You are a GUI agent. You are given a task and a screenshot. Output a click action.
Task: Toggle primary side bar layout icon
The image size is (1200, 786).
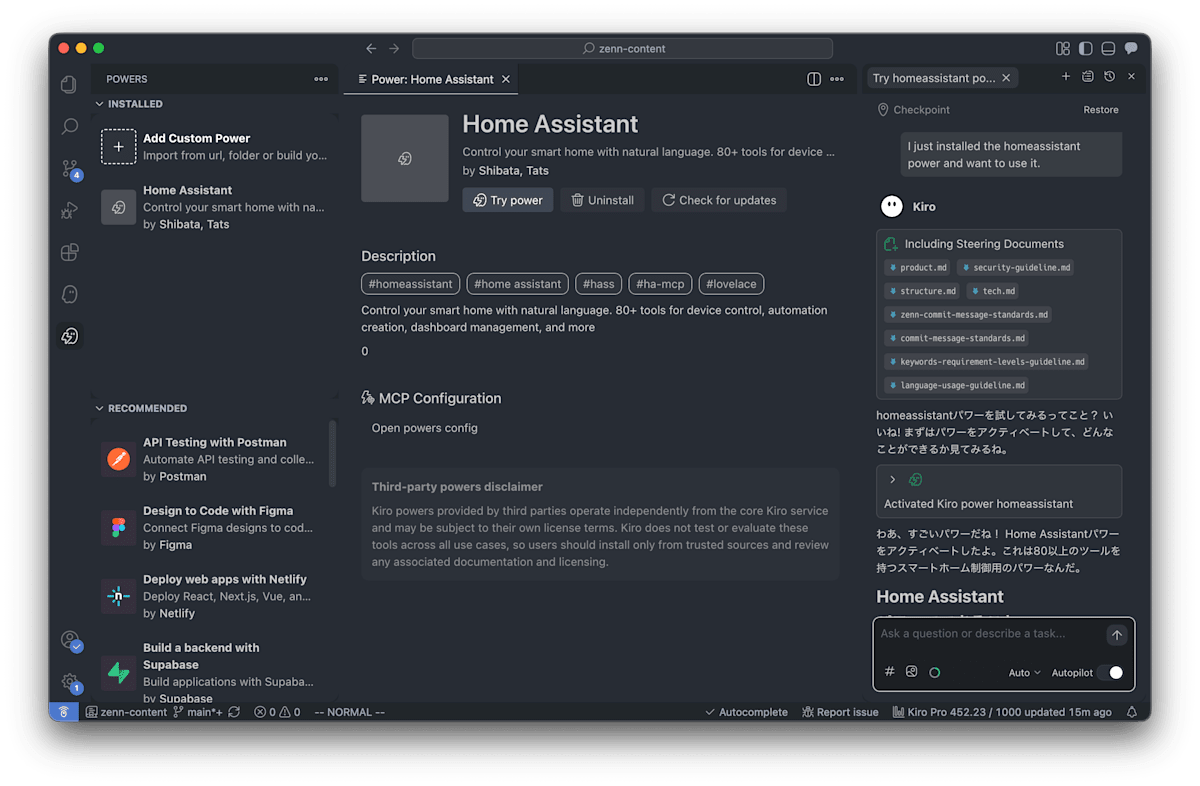[x=1086, y=48]
